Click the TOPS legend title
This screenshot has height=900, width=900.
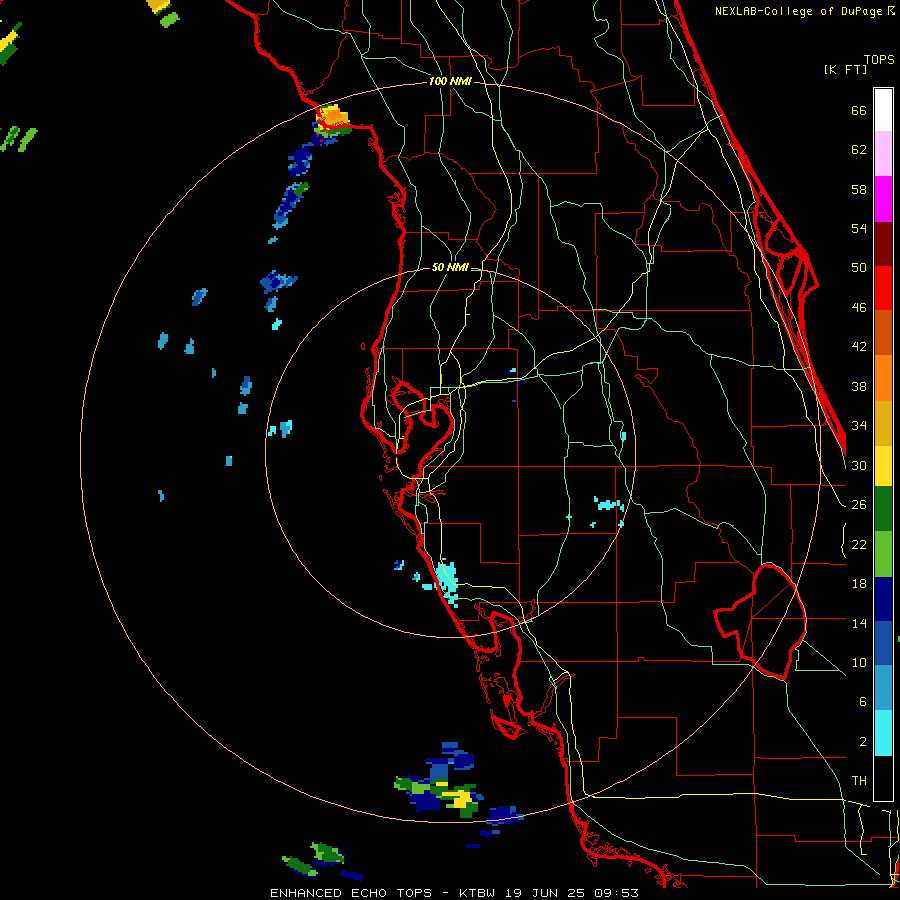click(879, 59)
